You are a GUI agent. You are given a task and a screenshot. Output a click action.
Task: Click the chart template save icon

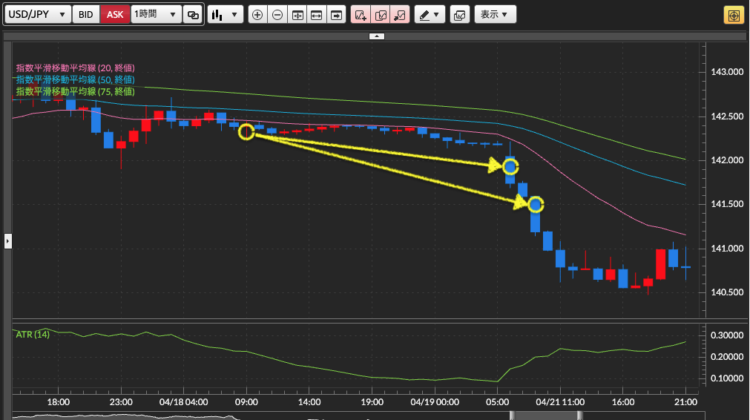pyautogui.click(x=459, y=15)
